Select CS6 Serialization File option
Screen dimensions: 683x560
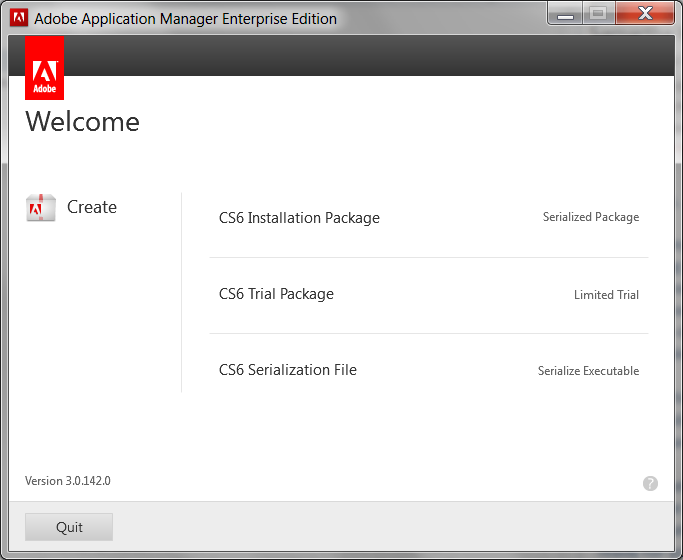287,370
